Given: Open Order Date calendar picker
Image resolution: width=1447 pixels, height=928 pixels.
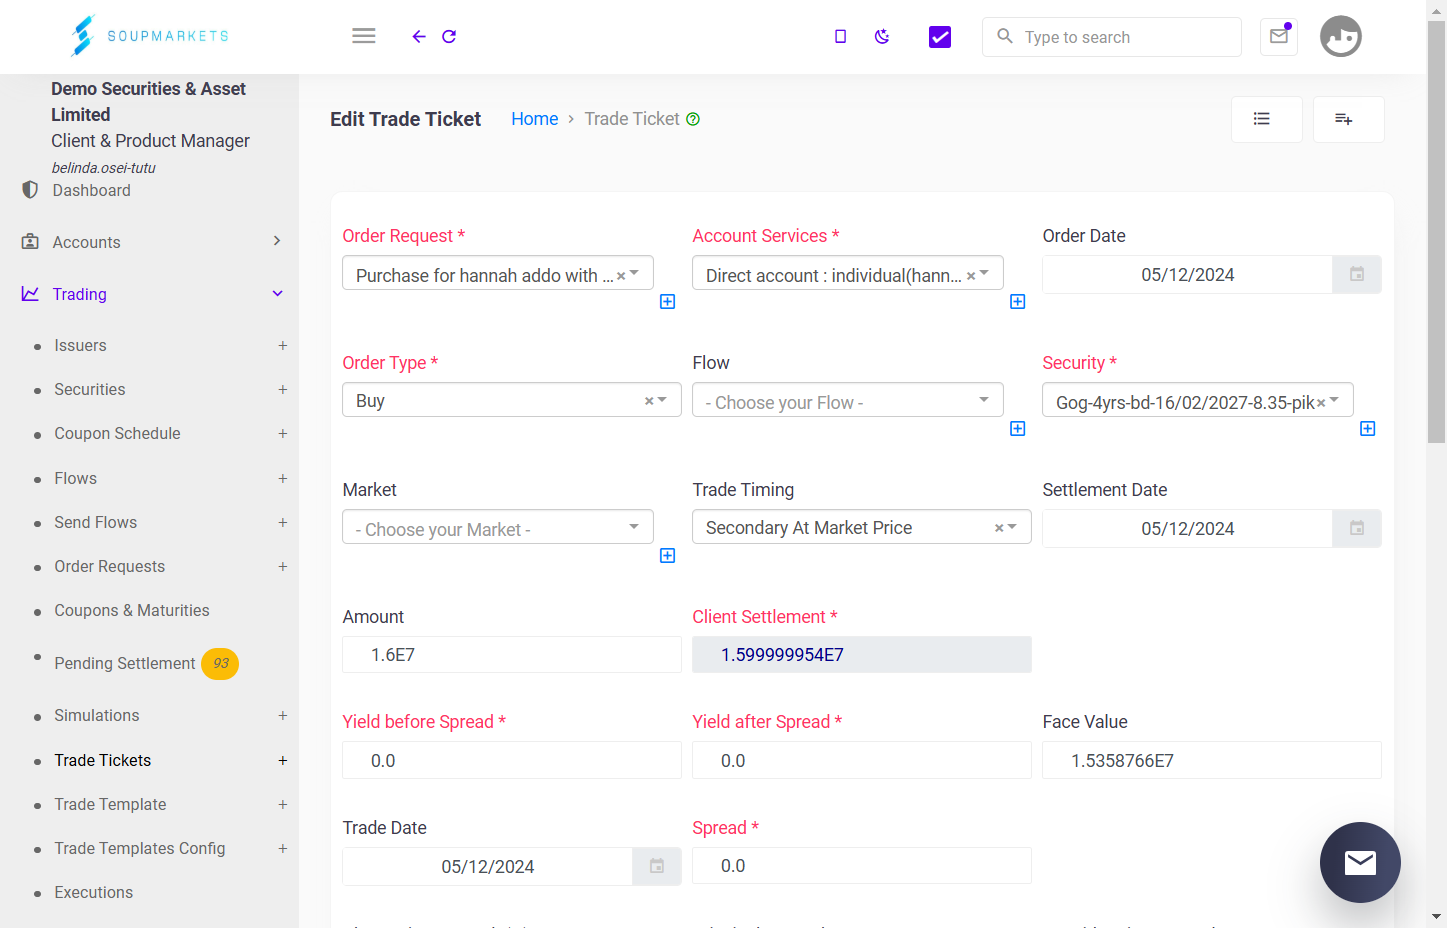Looking at the screenshot, I should click(1357, 274).
